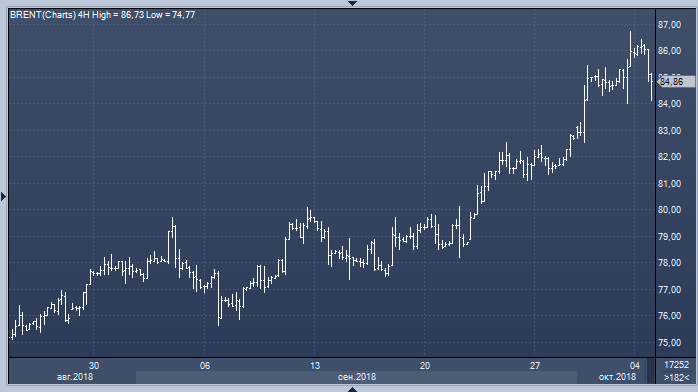Viewport: 698px width, 392px height.
Task: Click the 86,00 price axis label
Action: point(670,51)
